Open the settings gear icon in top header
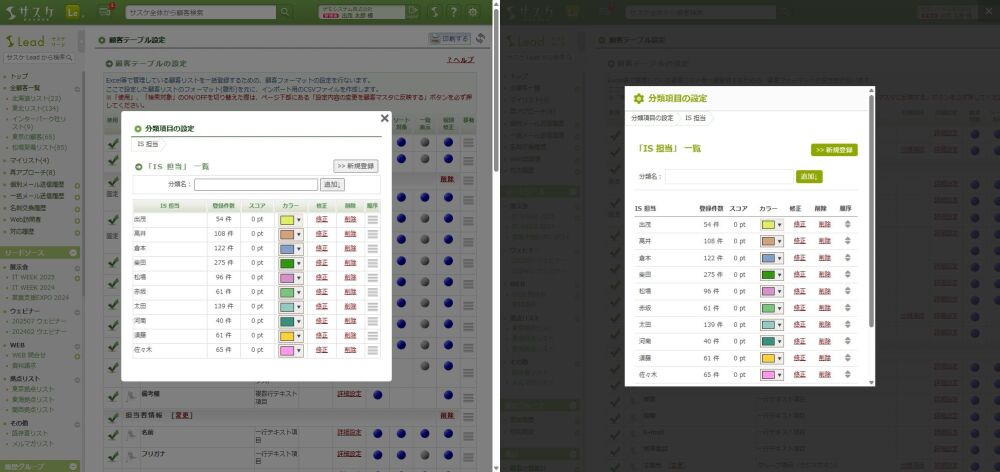This screenshot has width=1000, height=472. pyautogui.click(x=472, y=12)
